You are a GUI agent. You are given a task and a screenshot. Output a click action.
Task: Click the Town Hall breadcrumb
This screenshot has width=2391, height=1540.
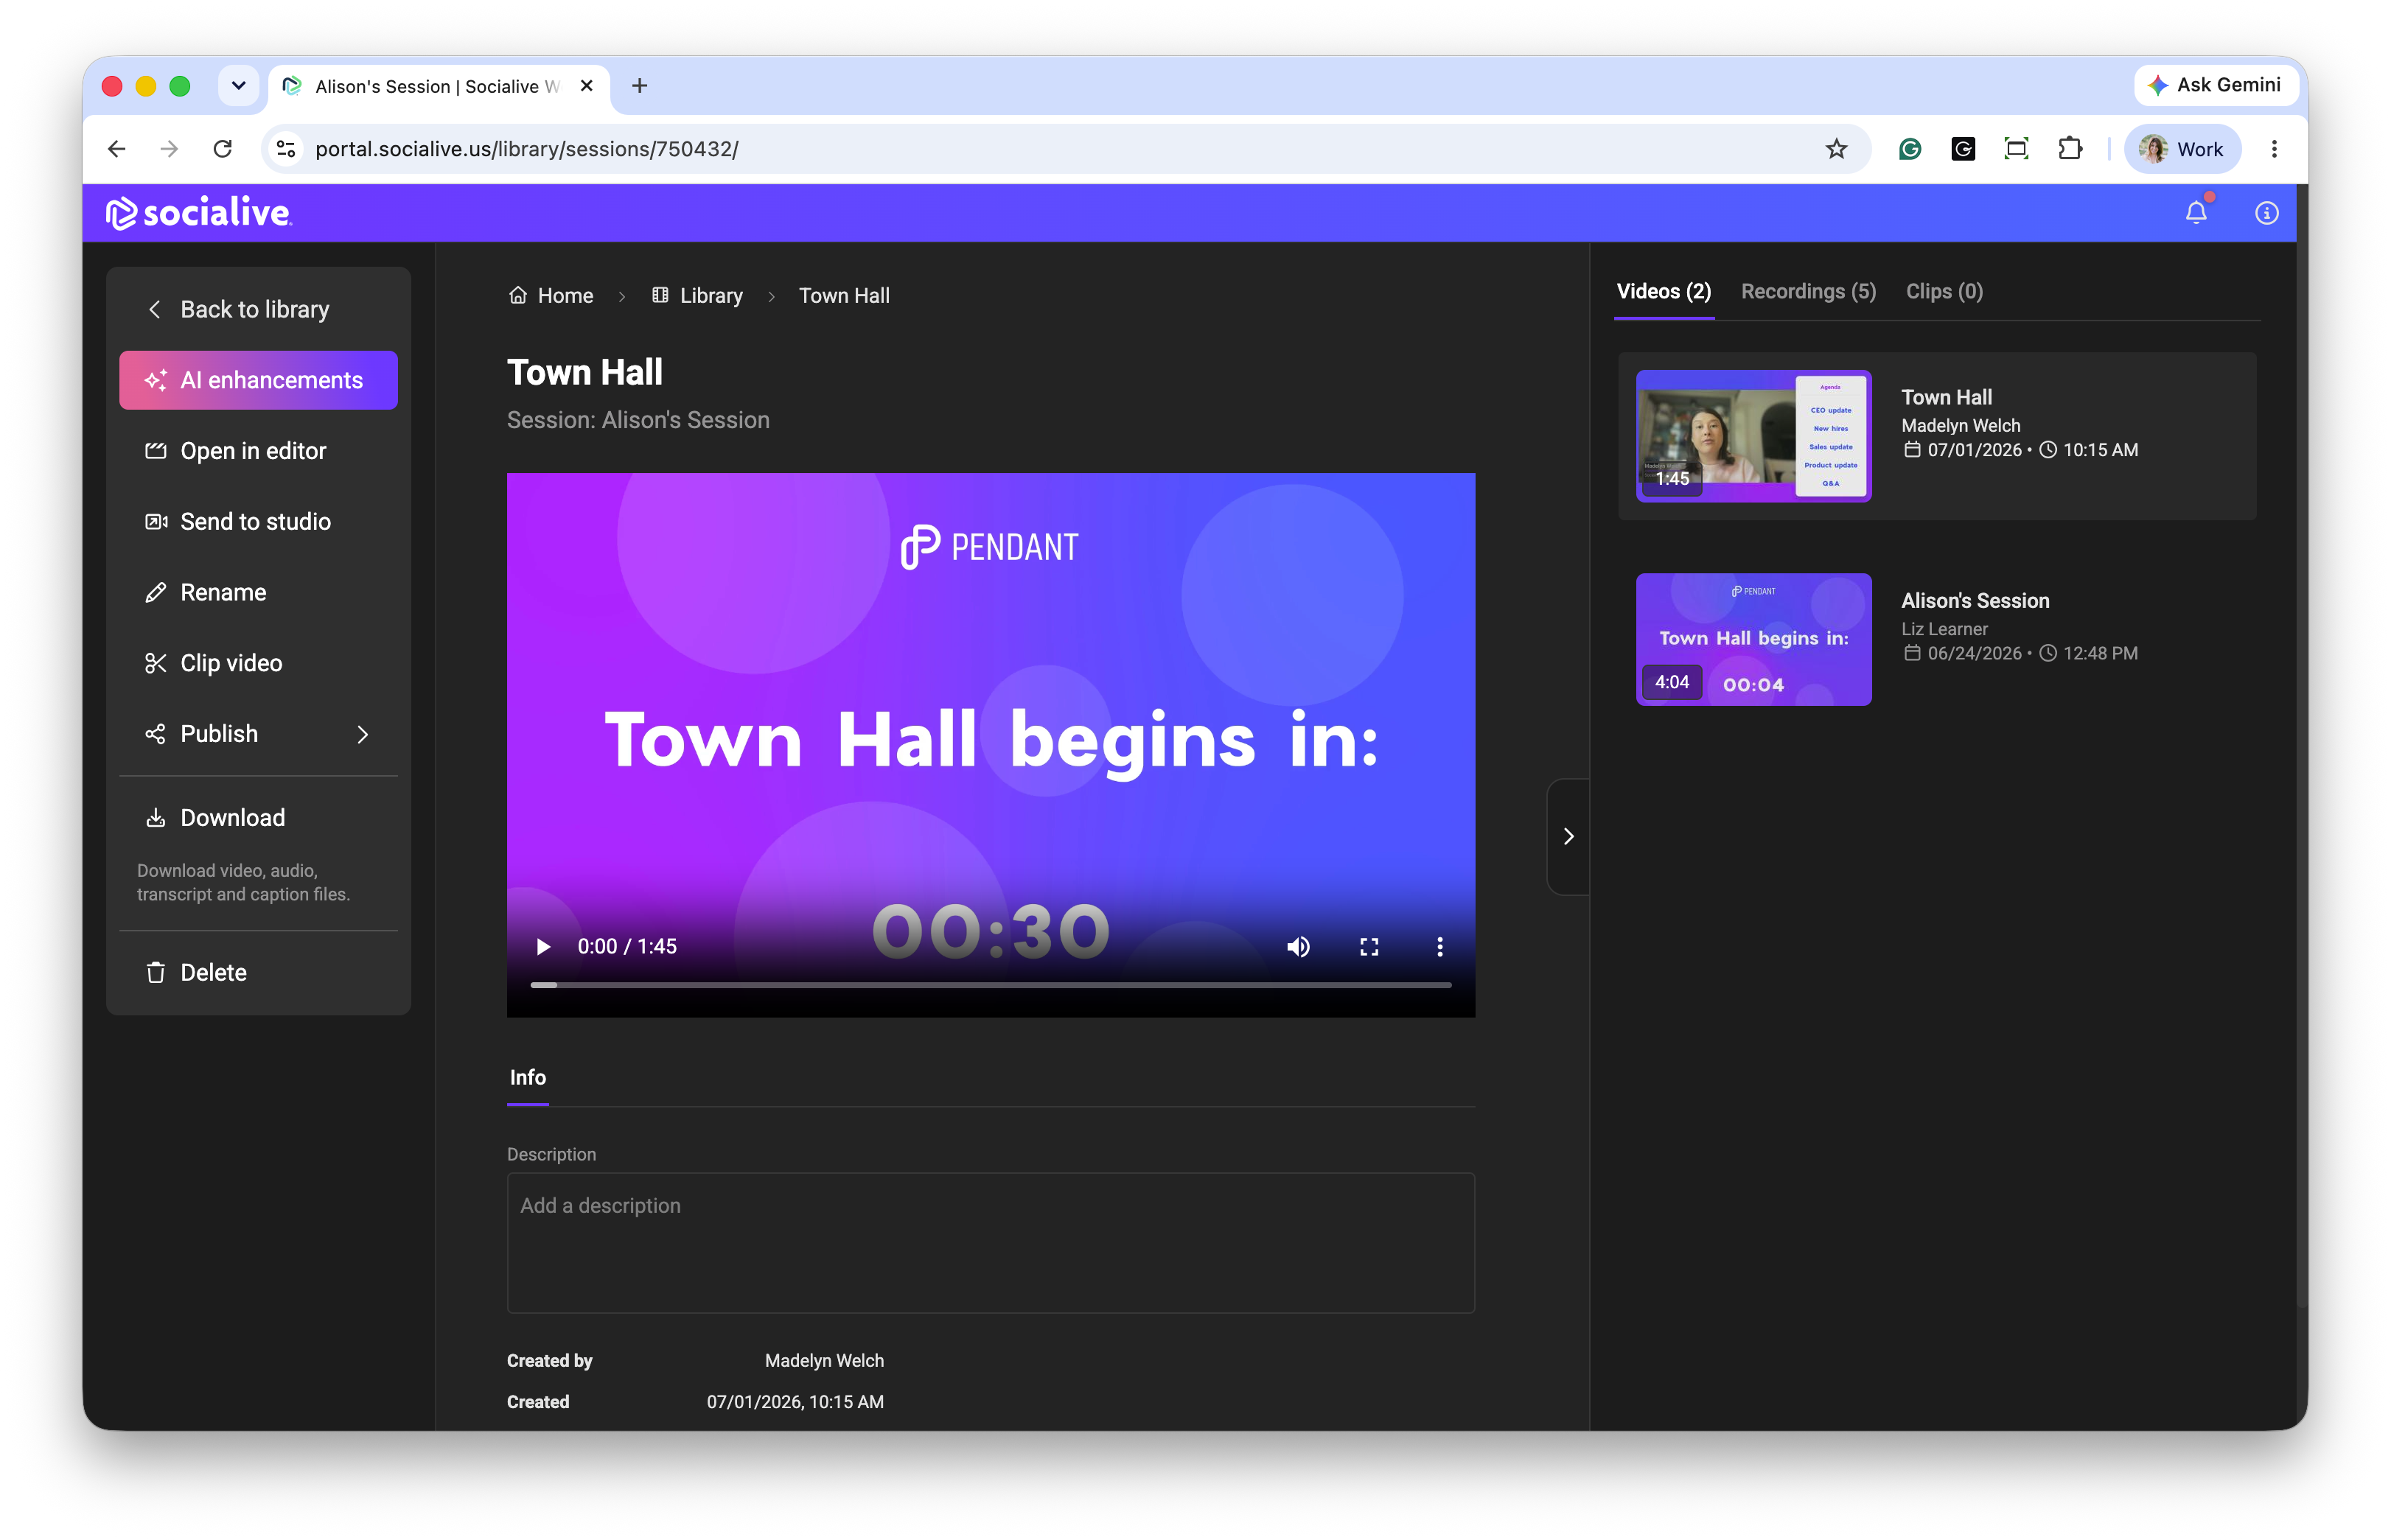(x=844, y=296)
